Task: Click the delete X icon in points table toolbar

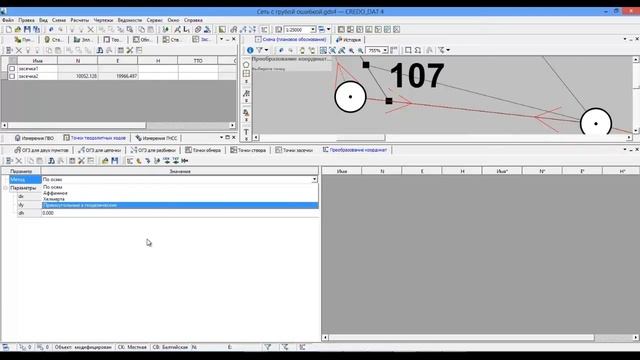Action: tap(18, 50)
